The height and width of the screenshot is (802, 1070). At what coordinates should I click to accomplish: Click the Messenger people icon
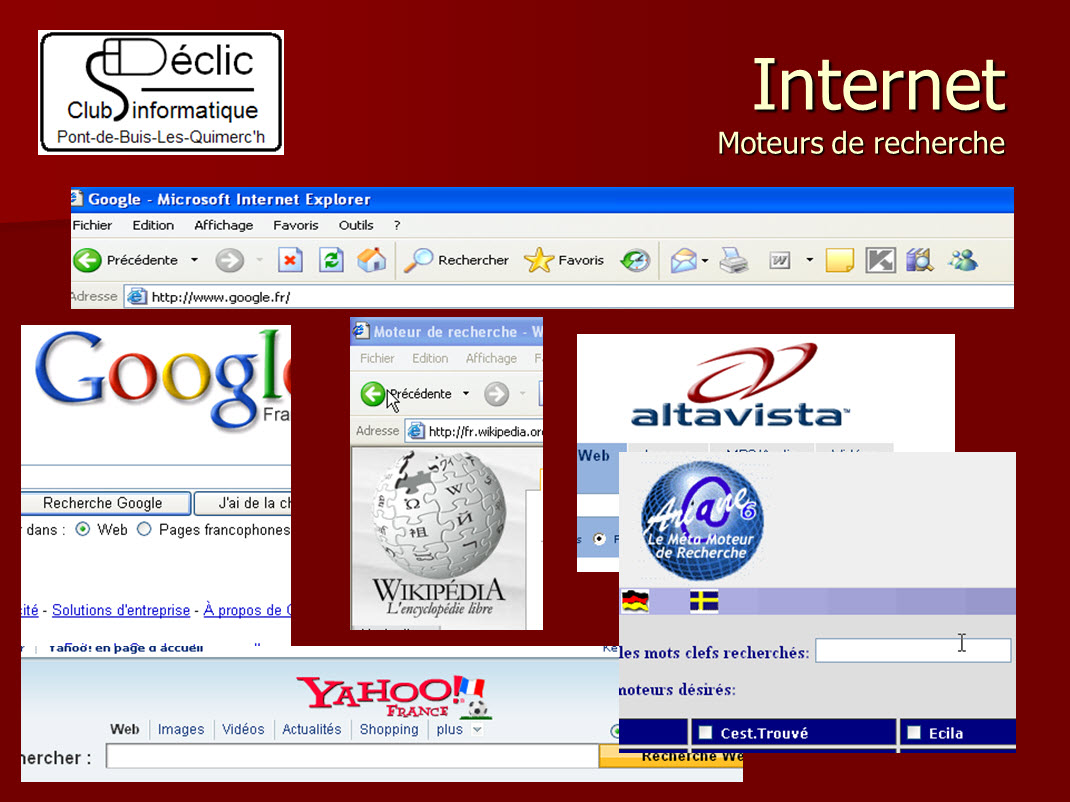coord(963,260)
